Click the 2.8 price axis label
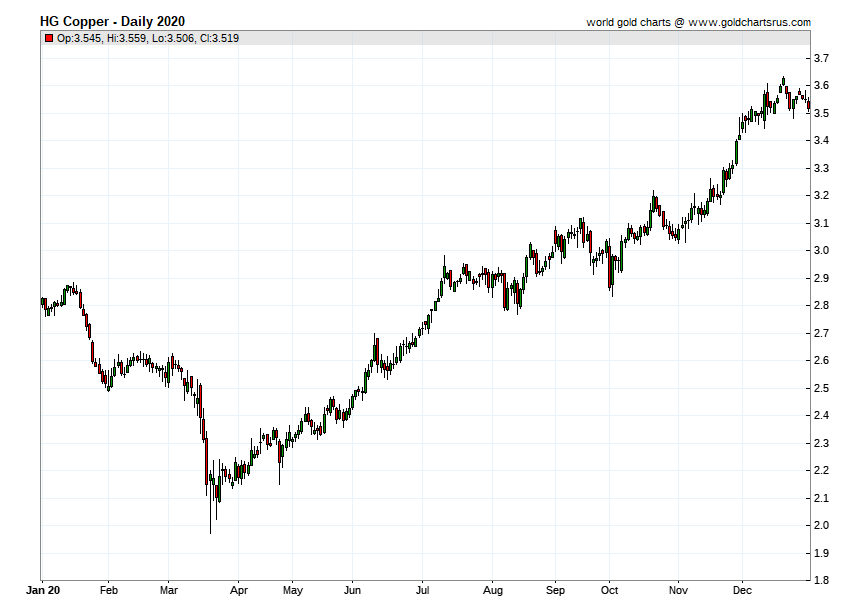 click(x=821, y=305)
